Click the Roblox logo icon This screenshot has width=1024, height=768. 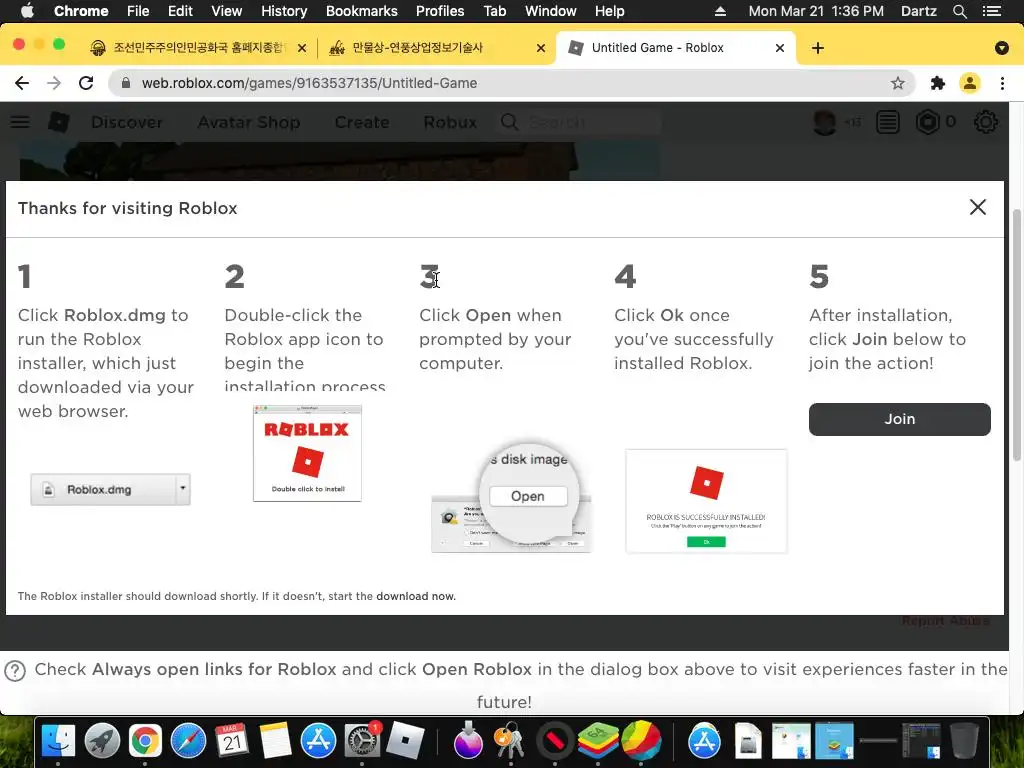[x=59, y=122]
